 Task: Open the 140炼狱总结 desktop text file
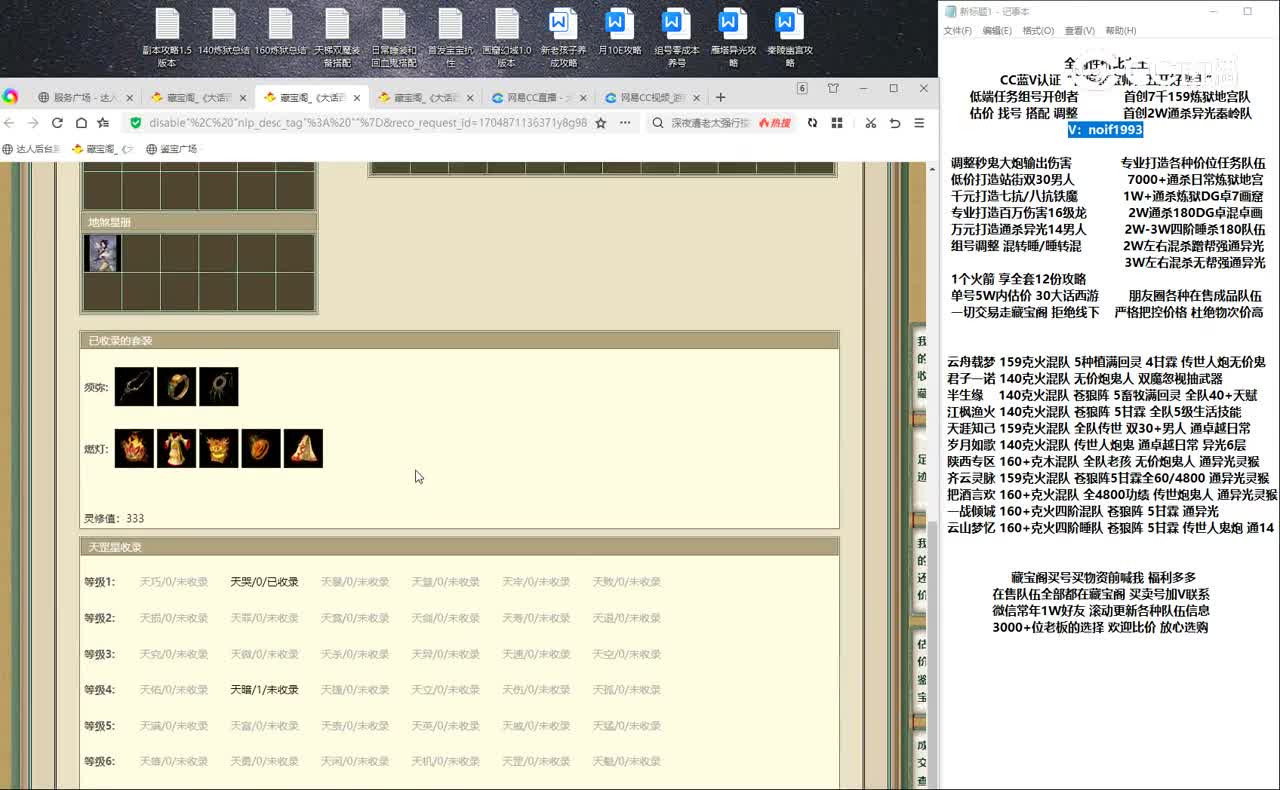[x=224, y=32]
